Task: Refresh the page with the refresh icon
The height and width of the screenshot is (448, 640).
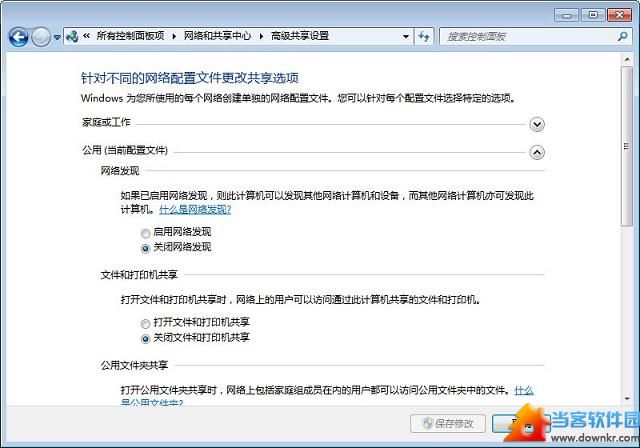Action: (x=424, y=36)
